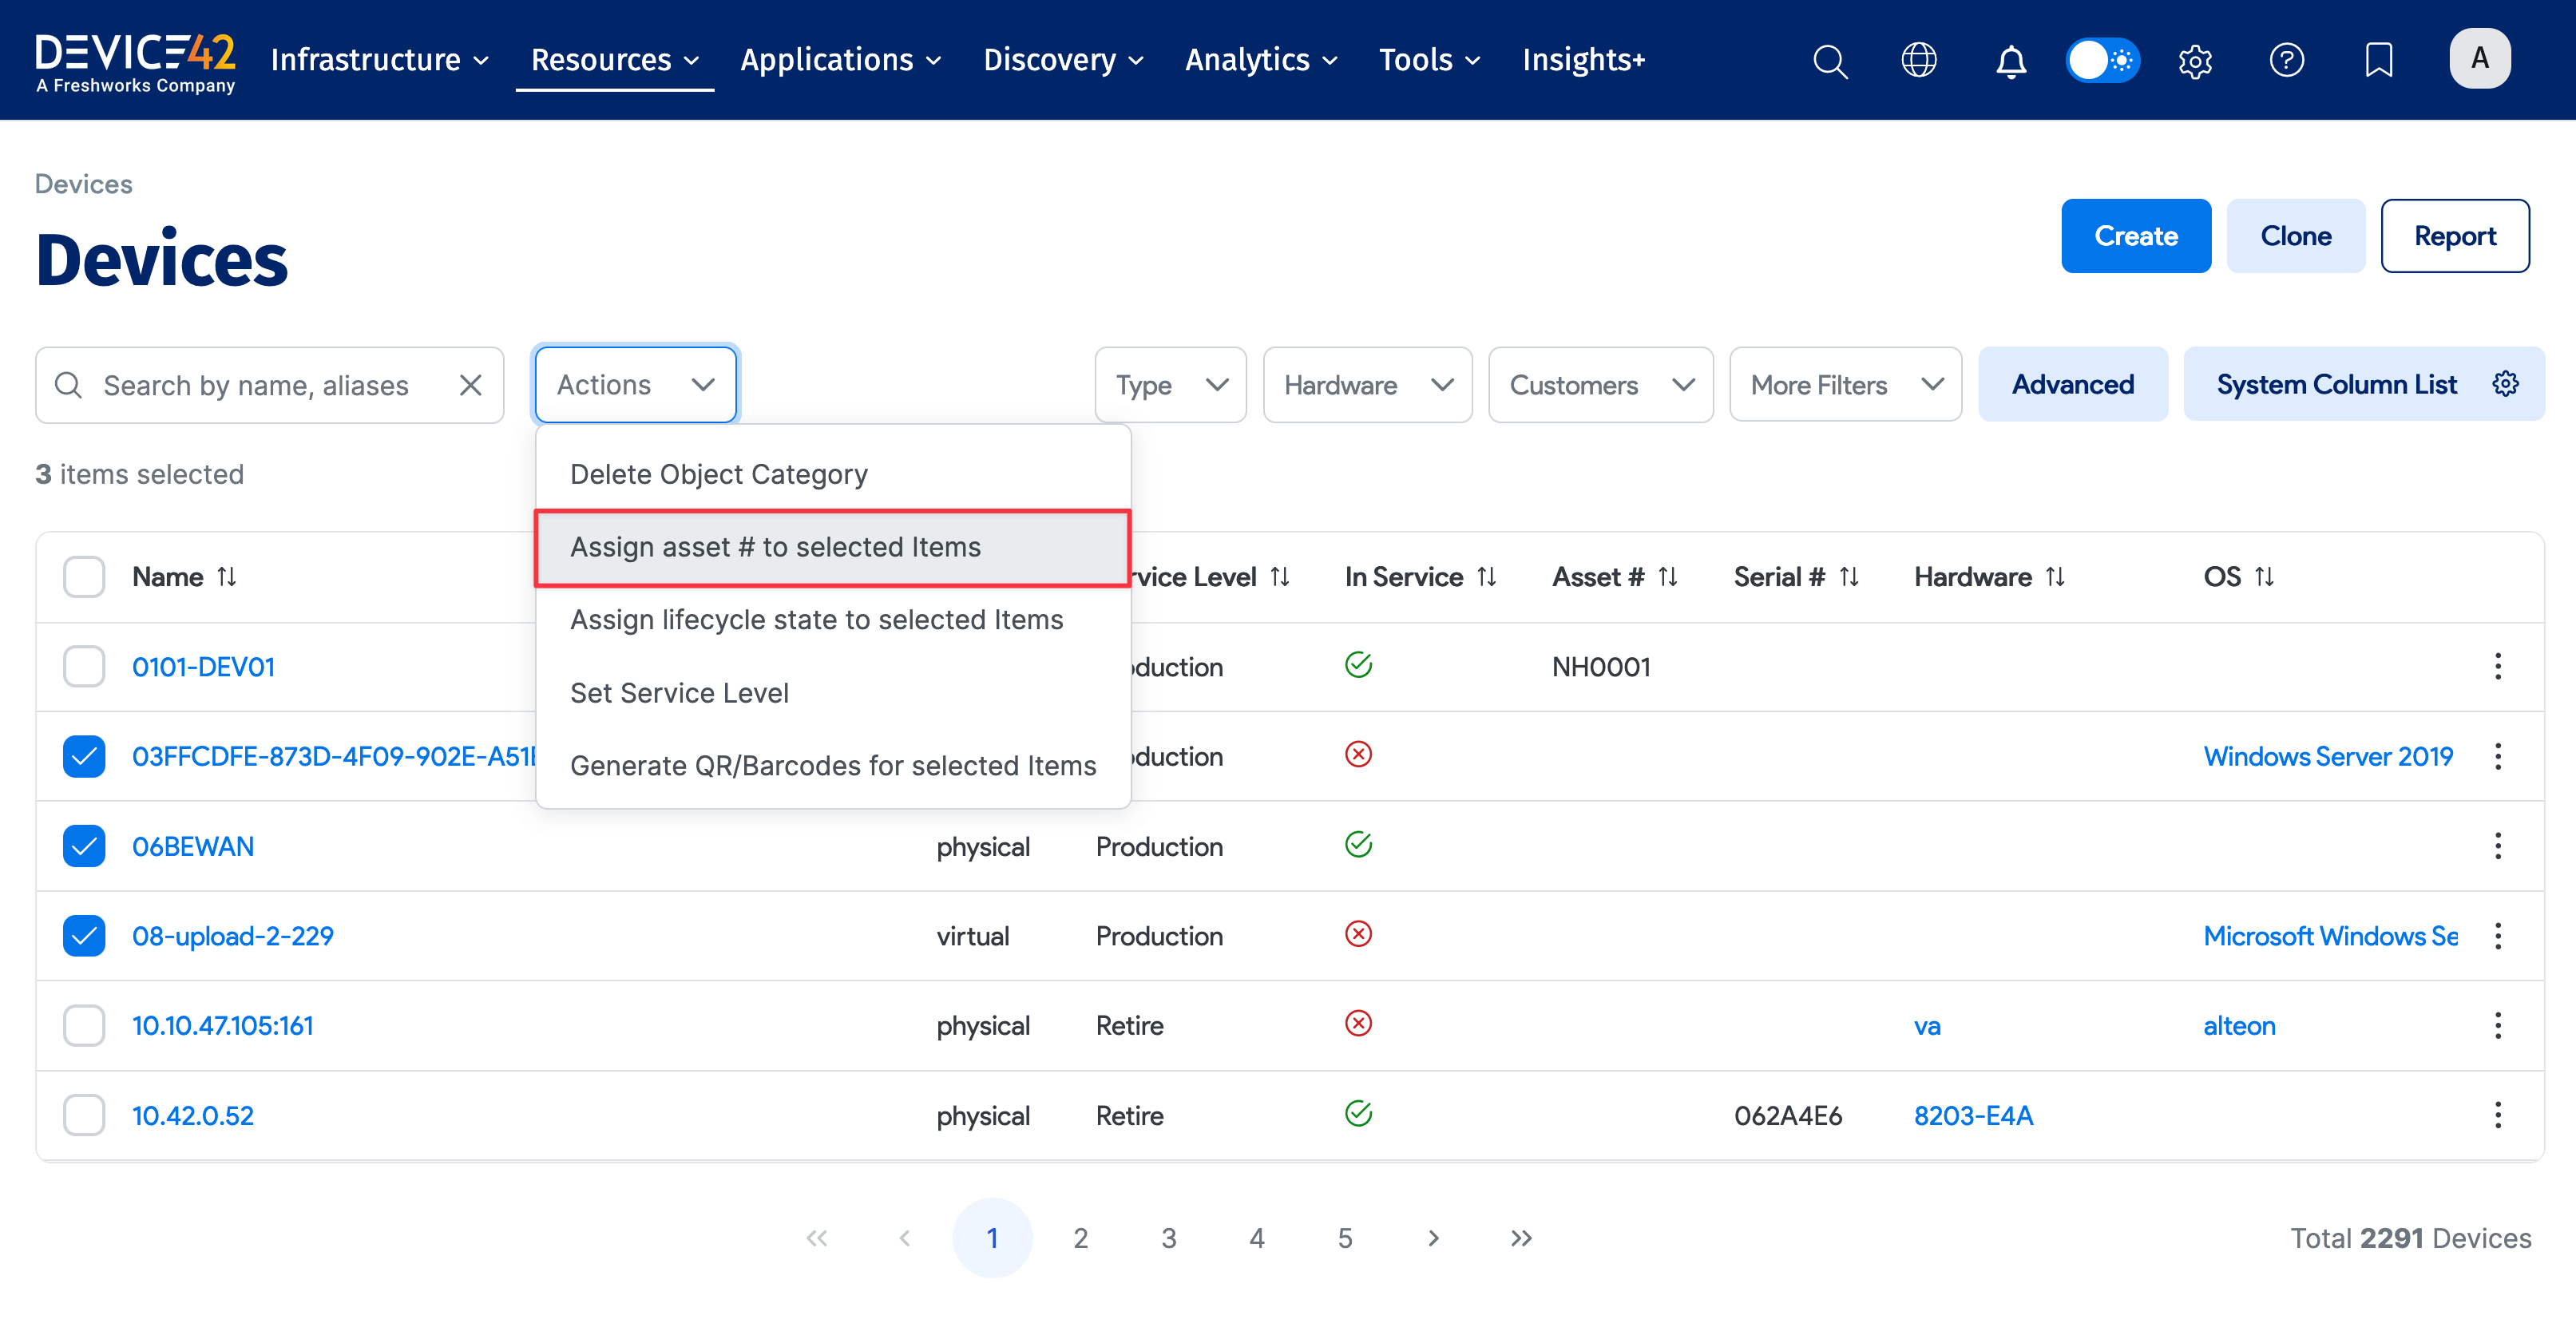Open row options for 06BEWAN device
The height and width of the screenshot is (1343, 2576).
2497,846
